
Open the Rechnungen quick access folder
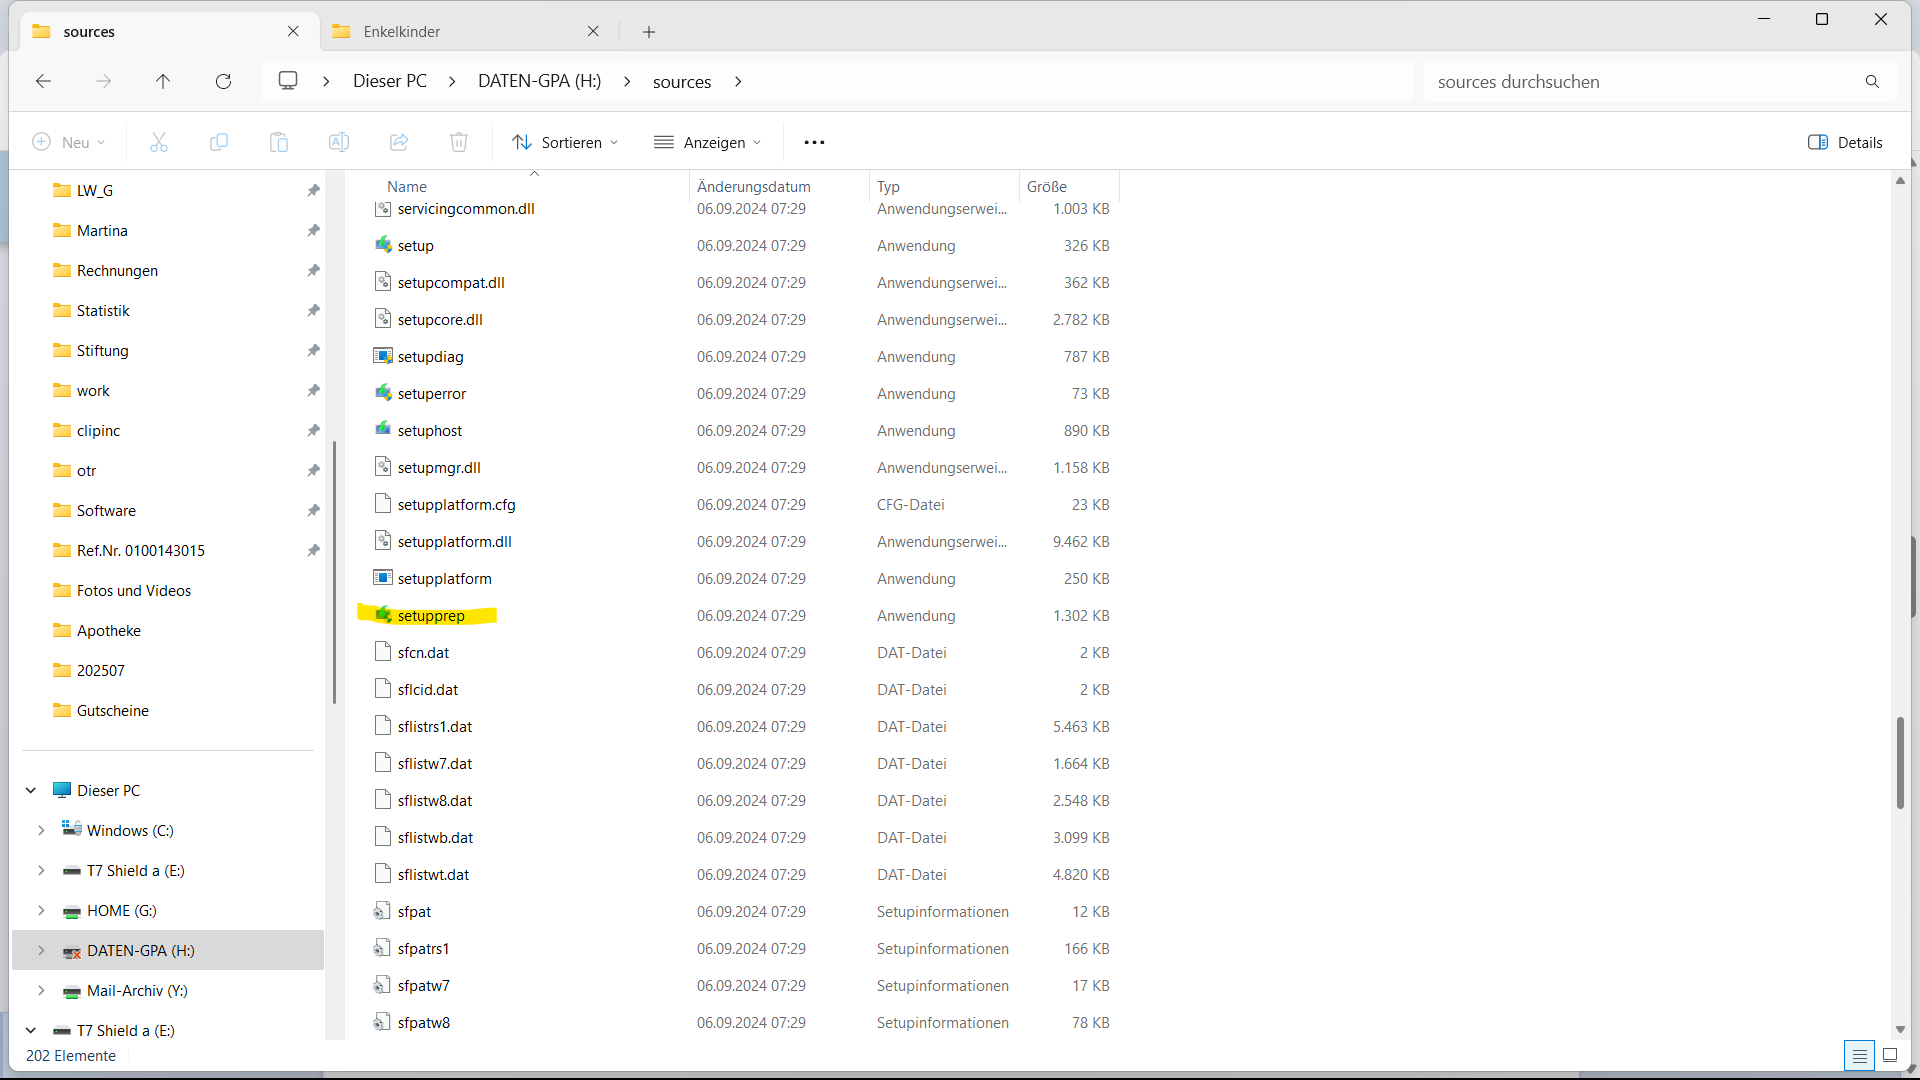tap(117, 270)
